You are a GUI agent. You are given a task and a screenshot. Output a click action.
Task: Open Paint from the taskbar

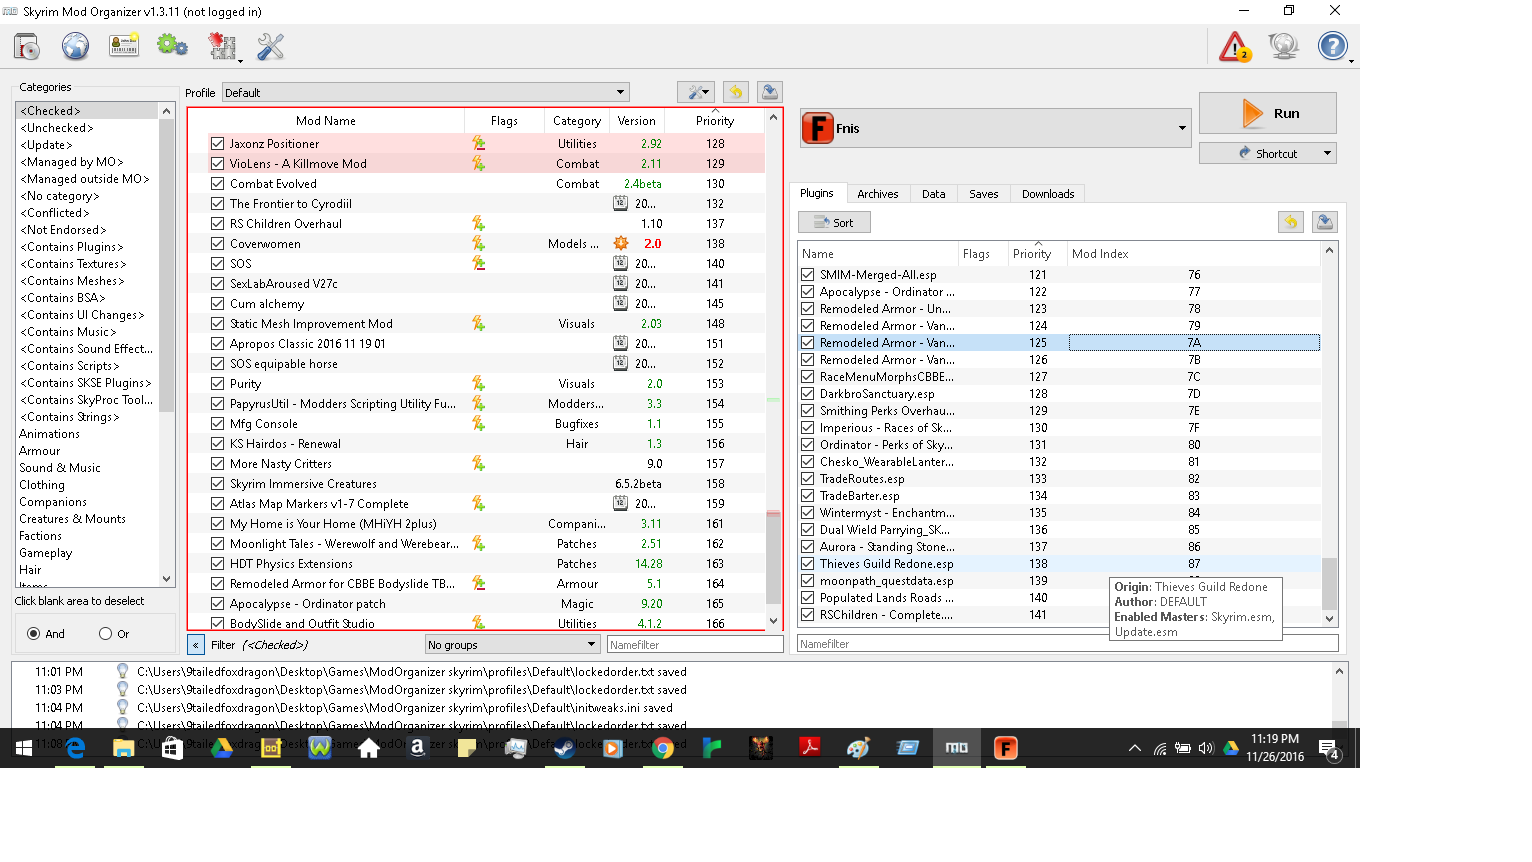859,748
